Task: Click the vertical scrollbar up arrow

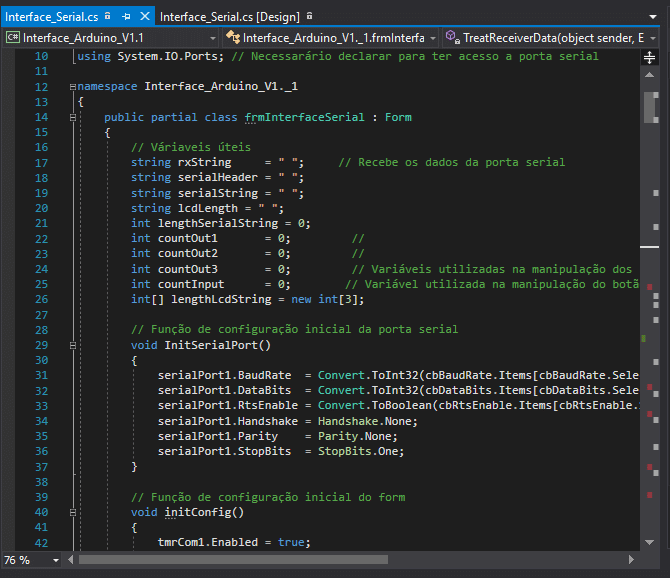Action: point(649,75)
